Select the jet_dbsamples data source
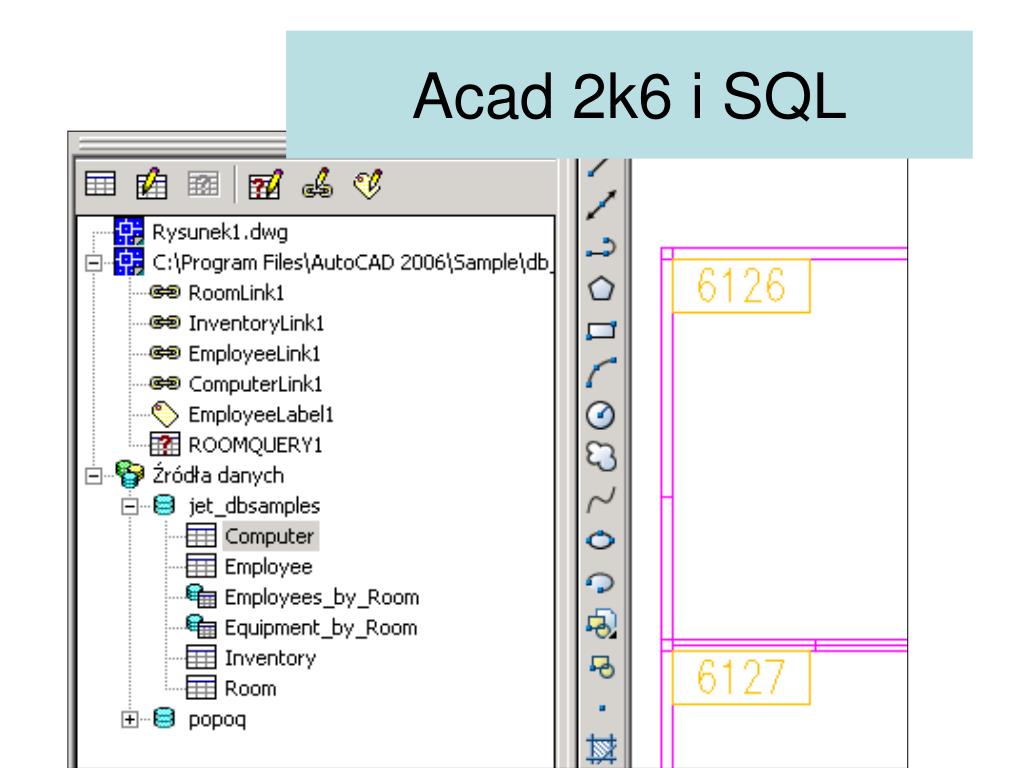Screen dimensions: 1024x768 (x=254, y=506)
